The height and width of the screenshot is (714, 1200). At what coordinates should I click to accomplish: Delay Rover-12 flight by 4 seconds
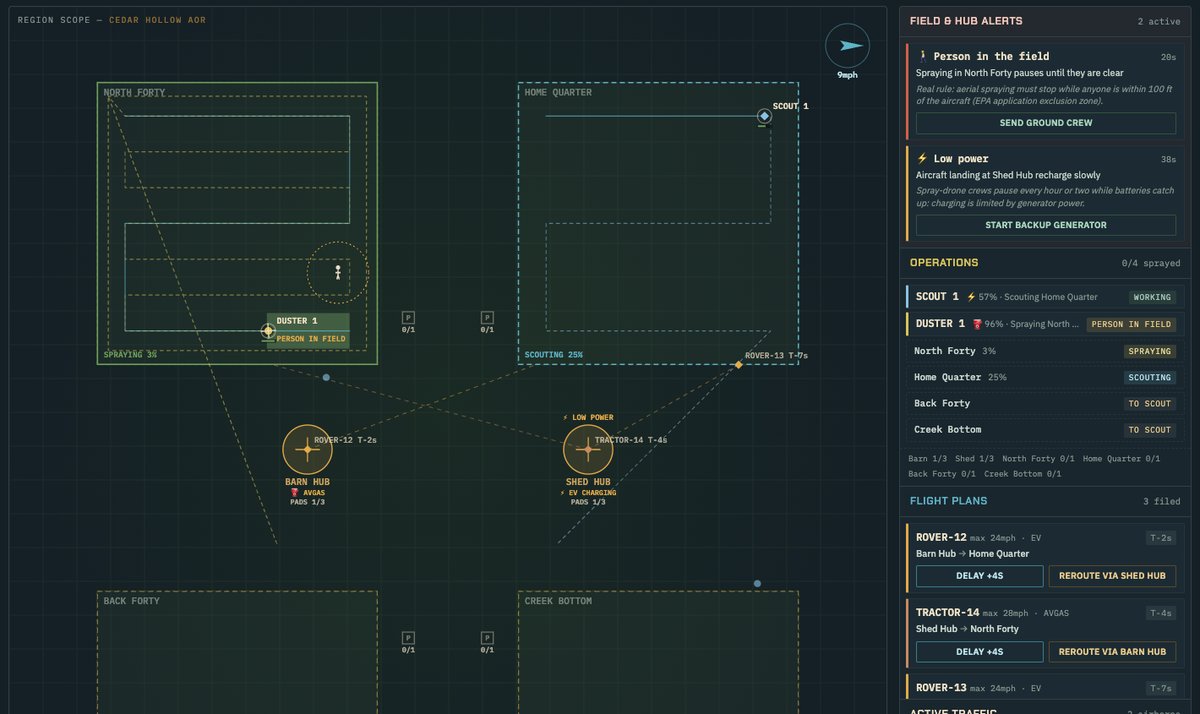tap(979, 576)
